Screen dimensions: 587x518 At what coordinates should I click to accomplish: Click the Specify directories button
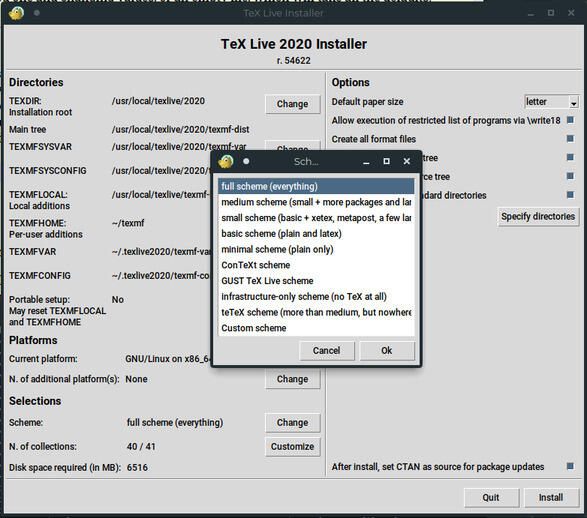point(538,216)
